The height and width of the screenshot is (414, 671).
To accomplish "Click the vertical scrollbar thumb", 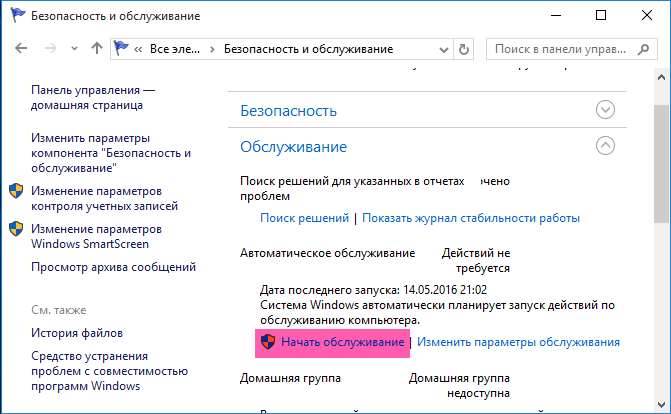I will coord(662,160).
